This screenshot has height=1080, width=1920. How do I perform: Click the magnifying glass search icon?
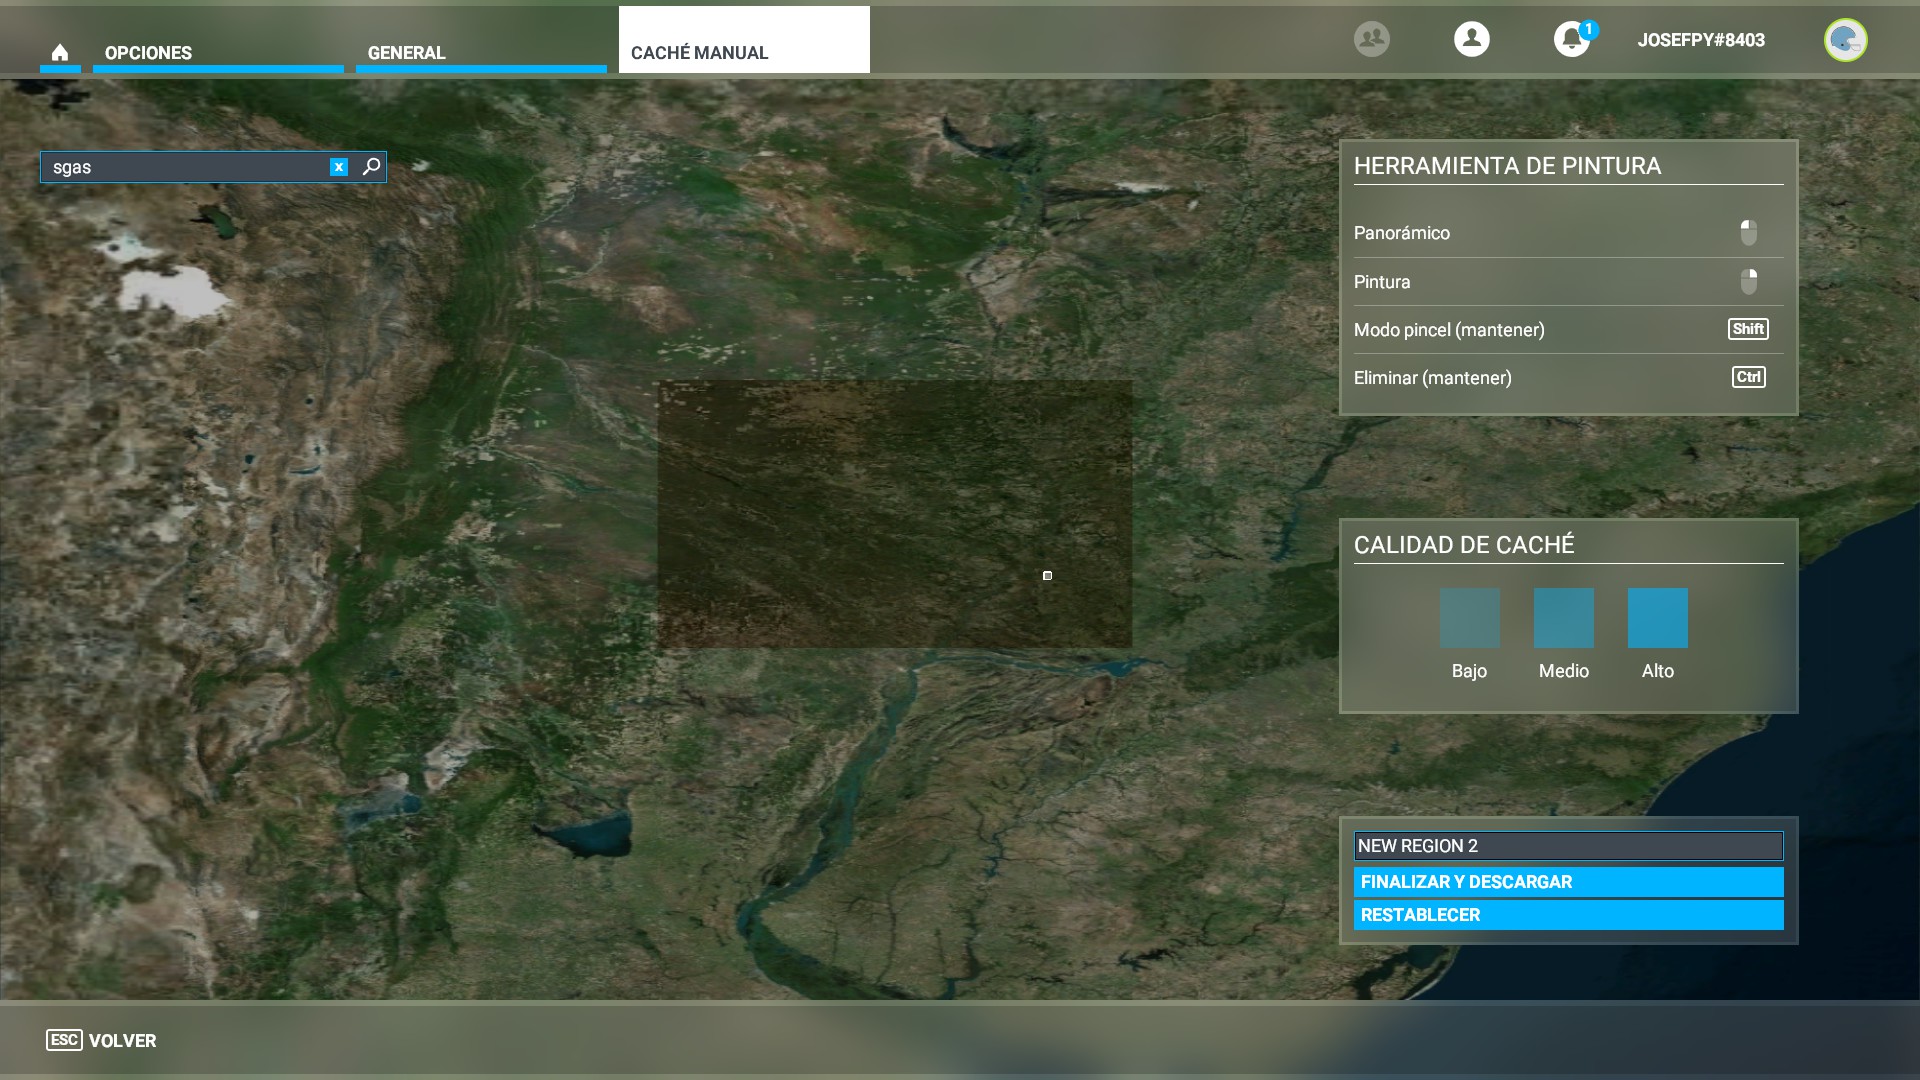[x=371, y=167]
